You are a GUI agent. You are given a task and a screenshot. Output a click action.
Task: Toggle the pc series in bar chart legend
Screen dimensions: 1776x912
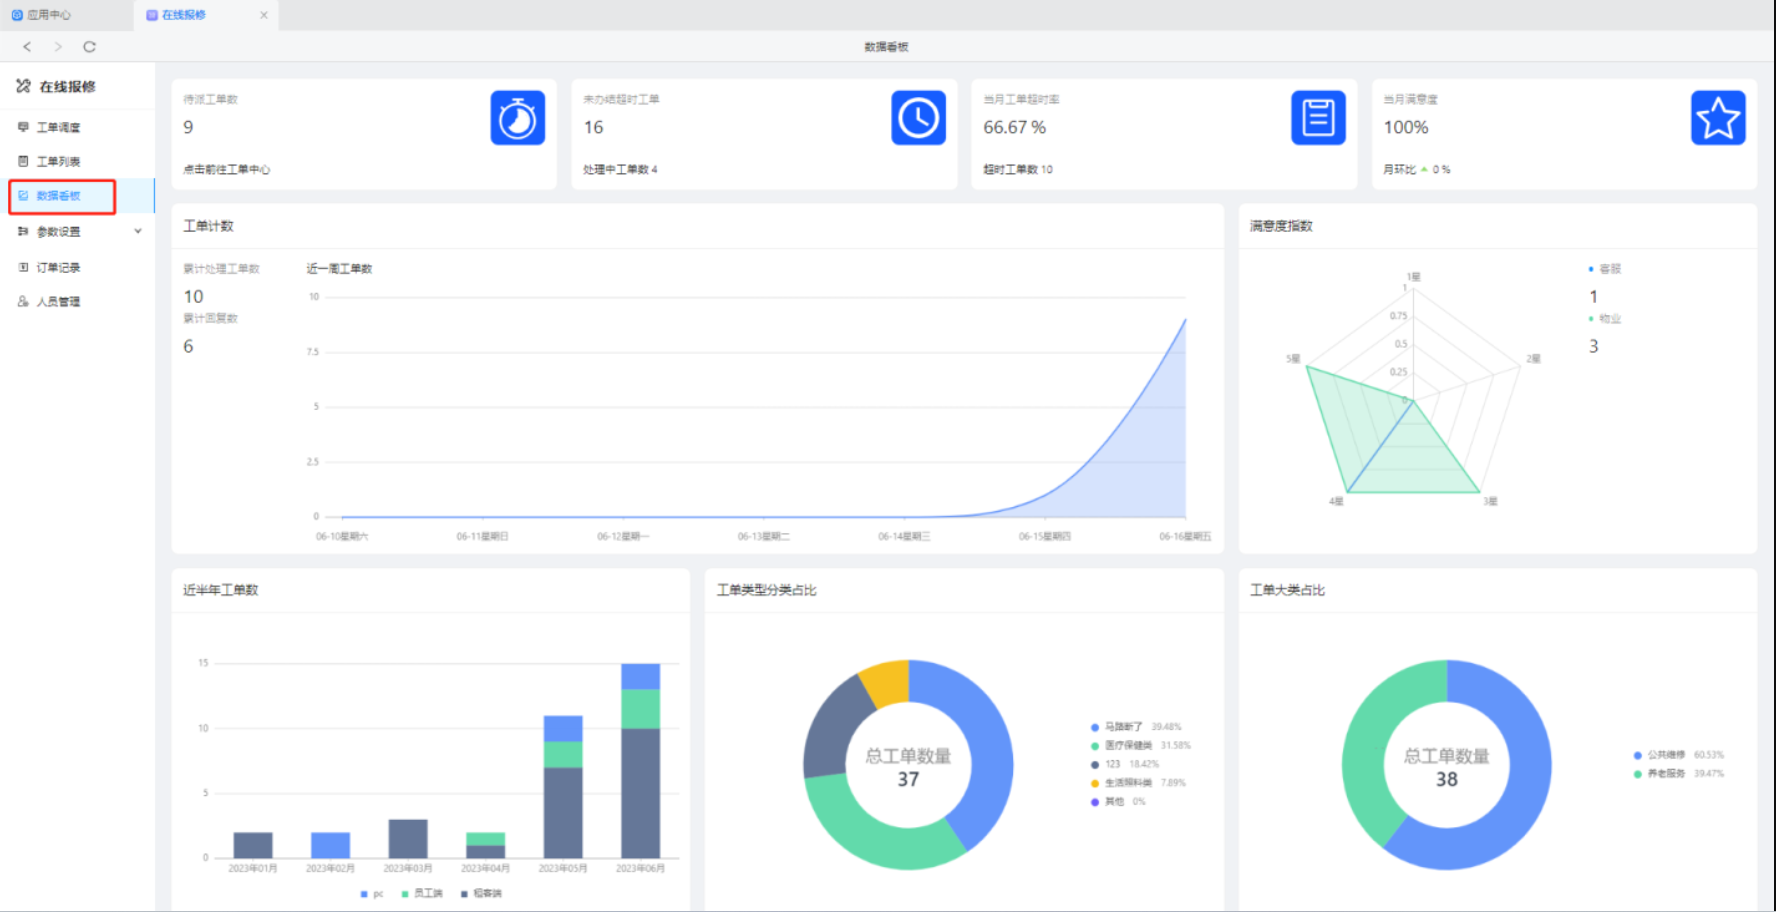click(x=371, y=894)
